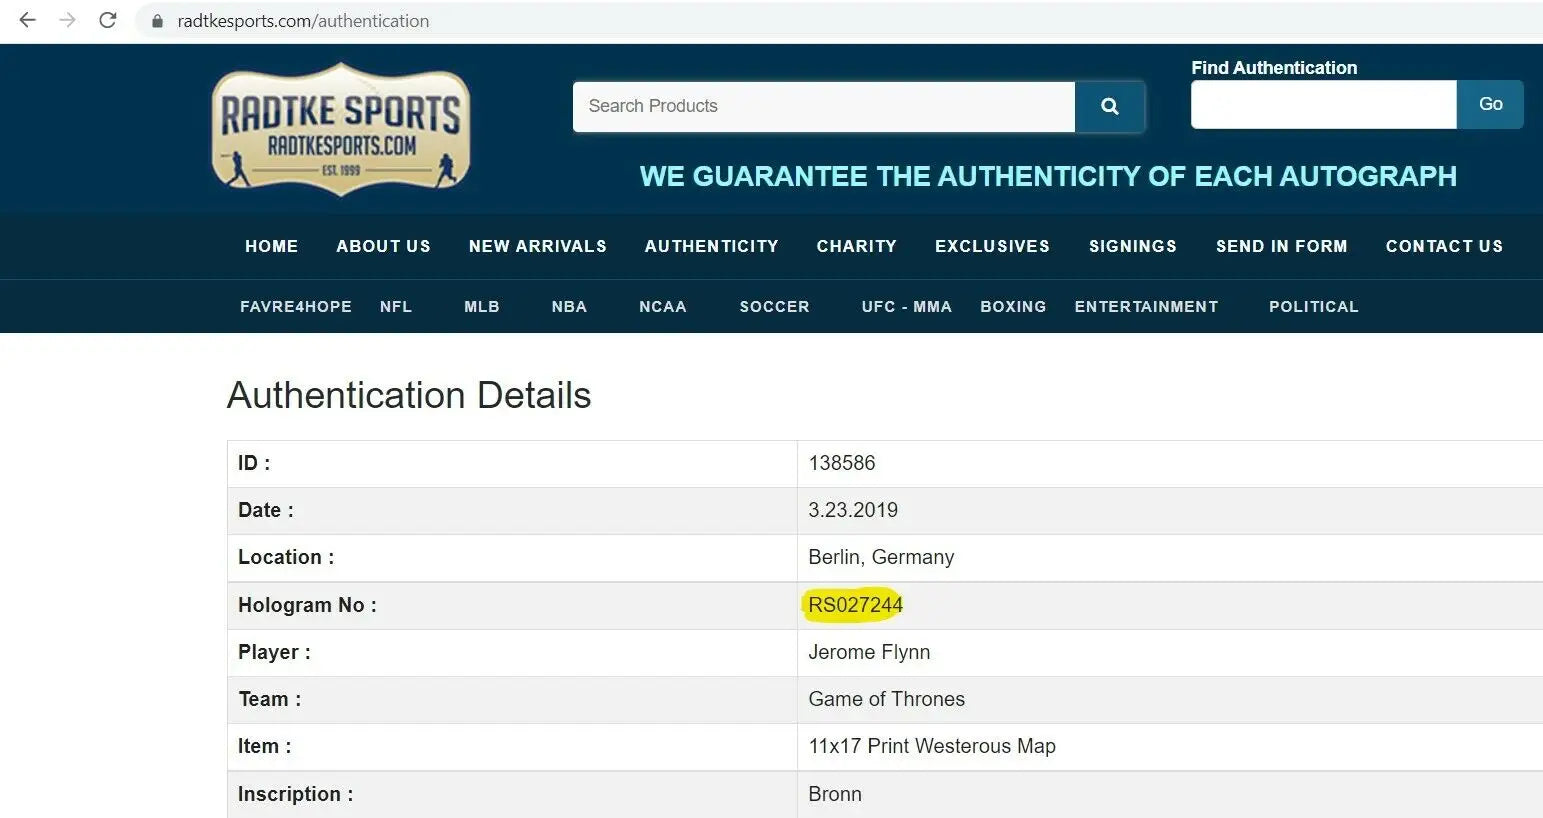Reload the page with refresh icon
Image resolution: width=1543 pixels, height=818 pixels.
tap(108, 20)
